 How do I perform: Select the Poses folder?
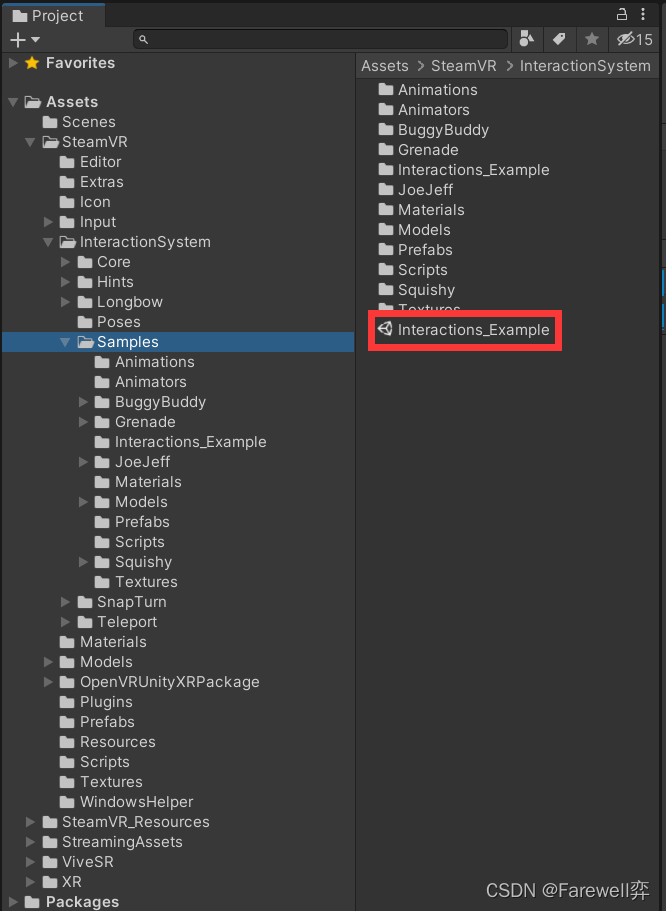(x=109, y=322)
